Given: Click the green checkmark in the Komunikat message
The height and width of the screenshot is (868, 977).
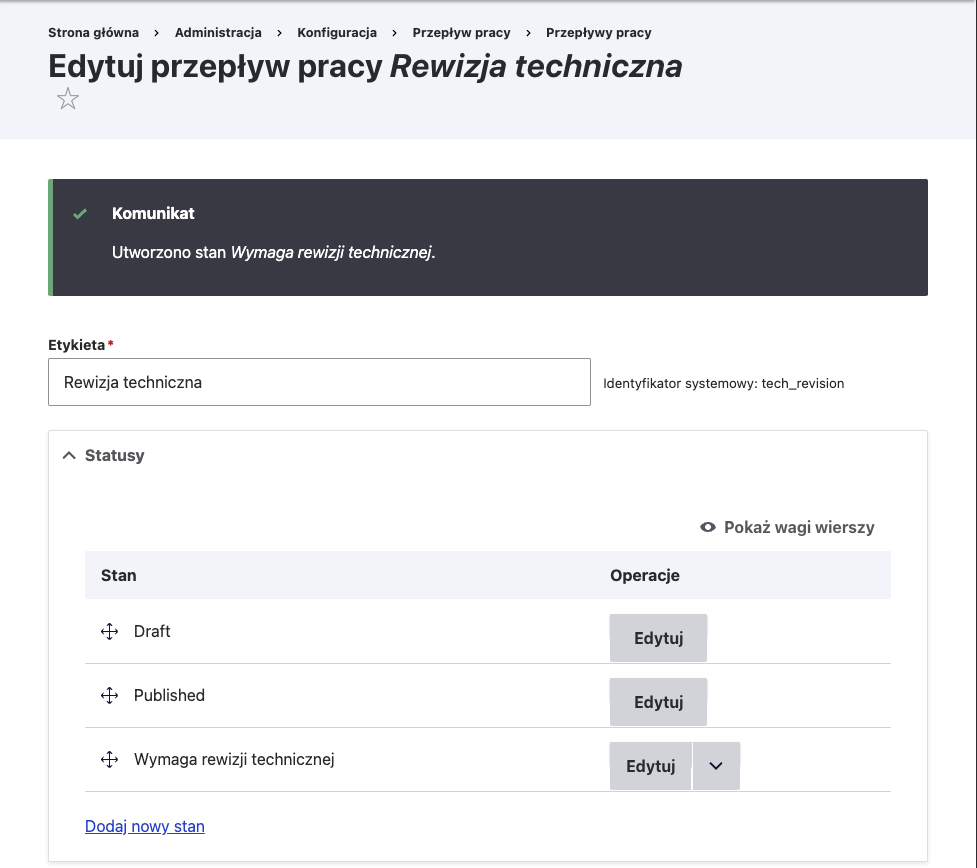Looking at the screenshot, I should point(81,213).
